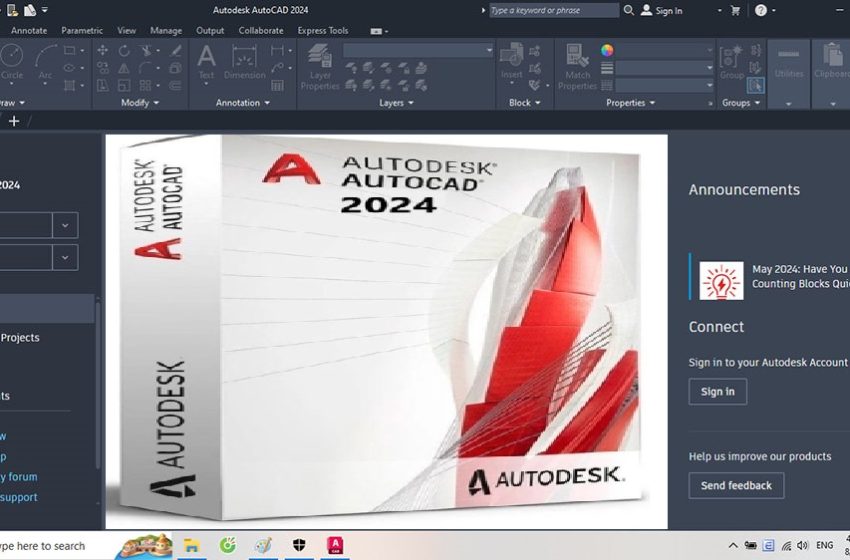
Task: Select the Scale tool in Modify panel
Action: click(124, 86)
